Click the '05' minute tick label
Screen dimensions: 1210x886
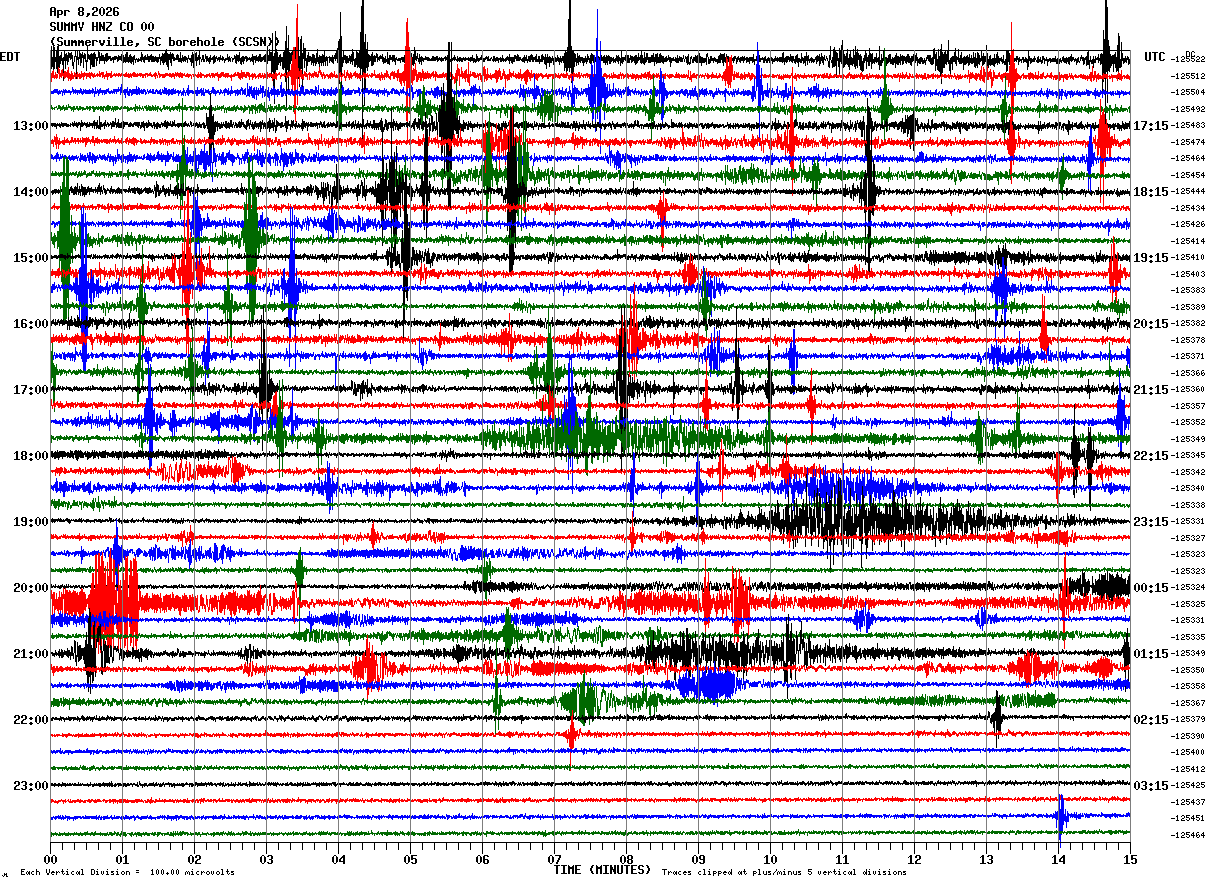pos(410,860)
